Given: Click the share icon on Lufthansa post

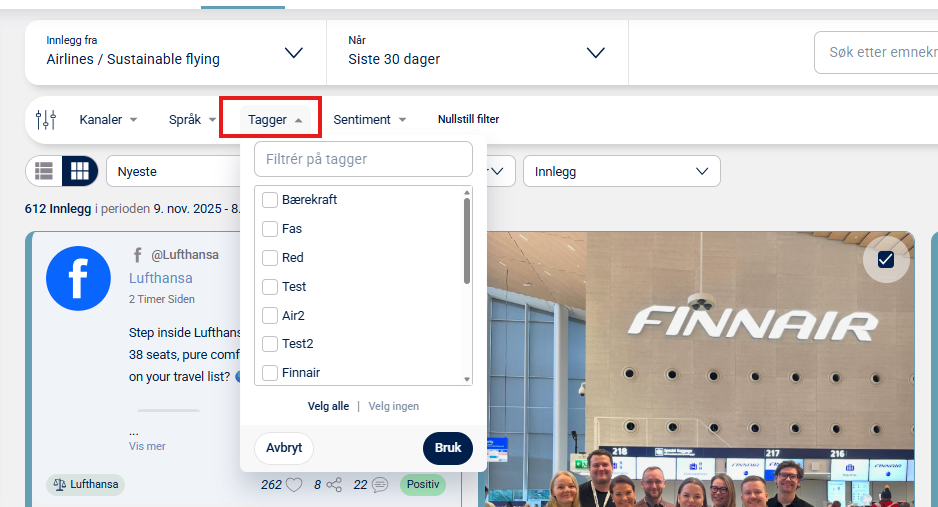Looking at the screenshot, I should point(334,484).
